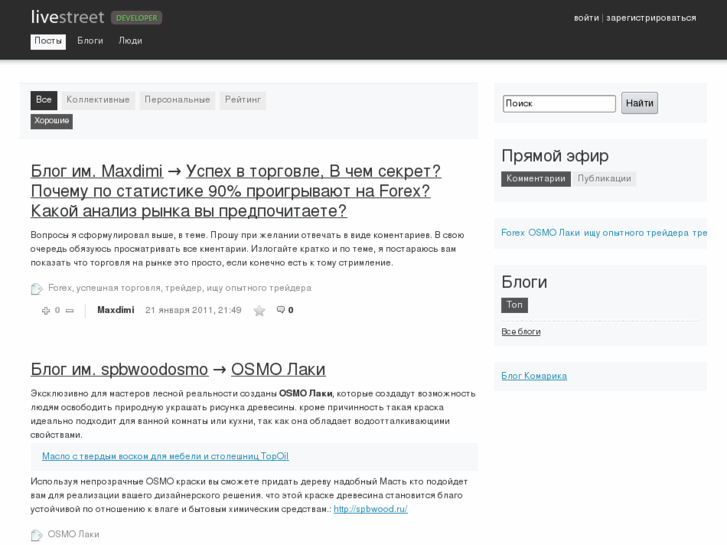This screenshot has height=545, width=727.
Task: Click the войти link
Action: click(x=587, y=18)
